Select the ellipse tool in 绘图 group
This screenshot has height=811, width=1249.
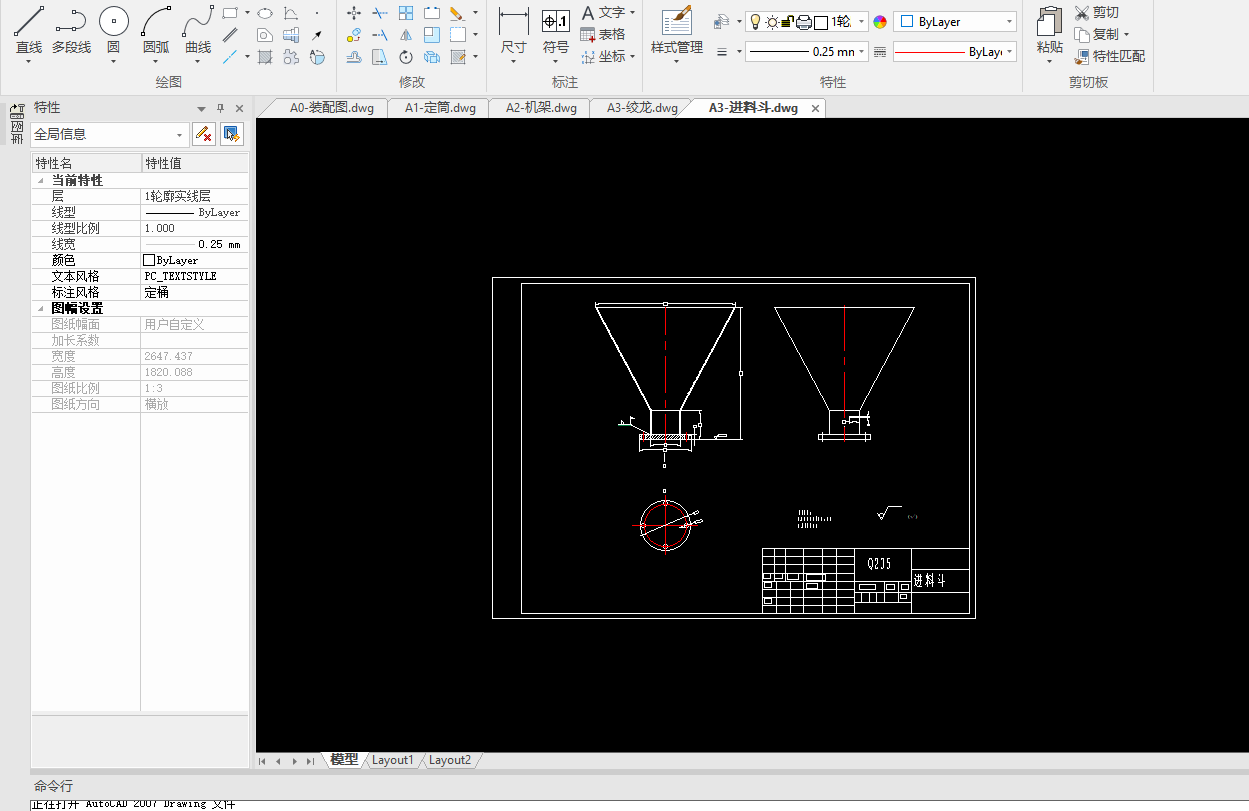(x=265, y=13)
